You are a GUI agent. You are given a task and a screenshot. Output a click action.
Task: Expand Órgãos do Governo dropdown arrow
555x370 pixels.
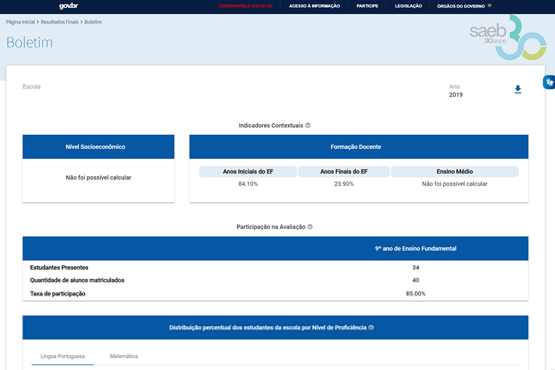coord(489,6)
